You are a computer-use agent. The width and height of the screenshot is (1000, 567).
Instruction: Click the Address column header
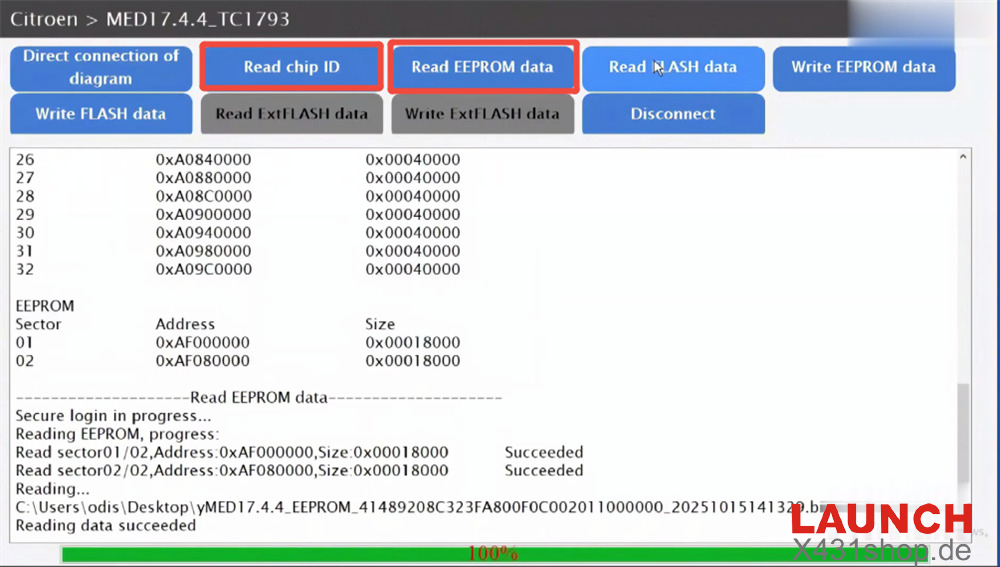tap(185, 325)
